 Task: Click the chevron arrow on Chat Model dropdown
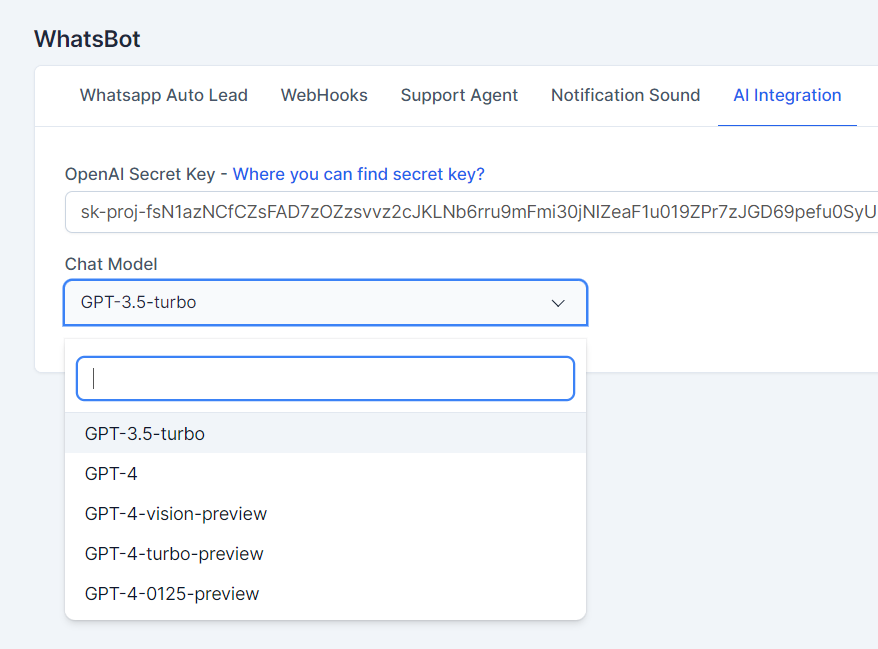click(x=559, y=303)
